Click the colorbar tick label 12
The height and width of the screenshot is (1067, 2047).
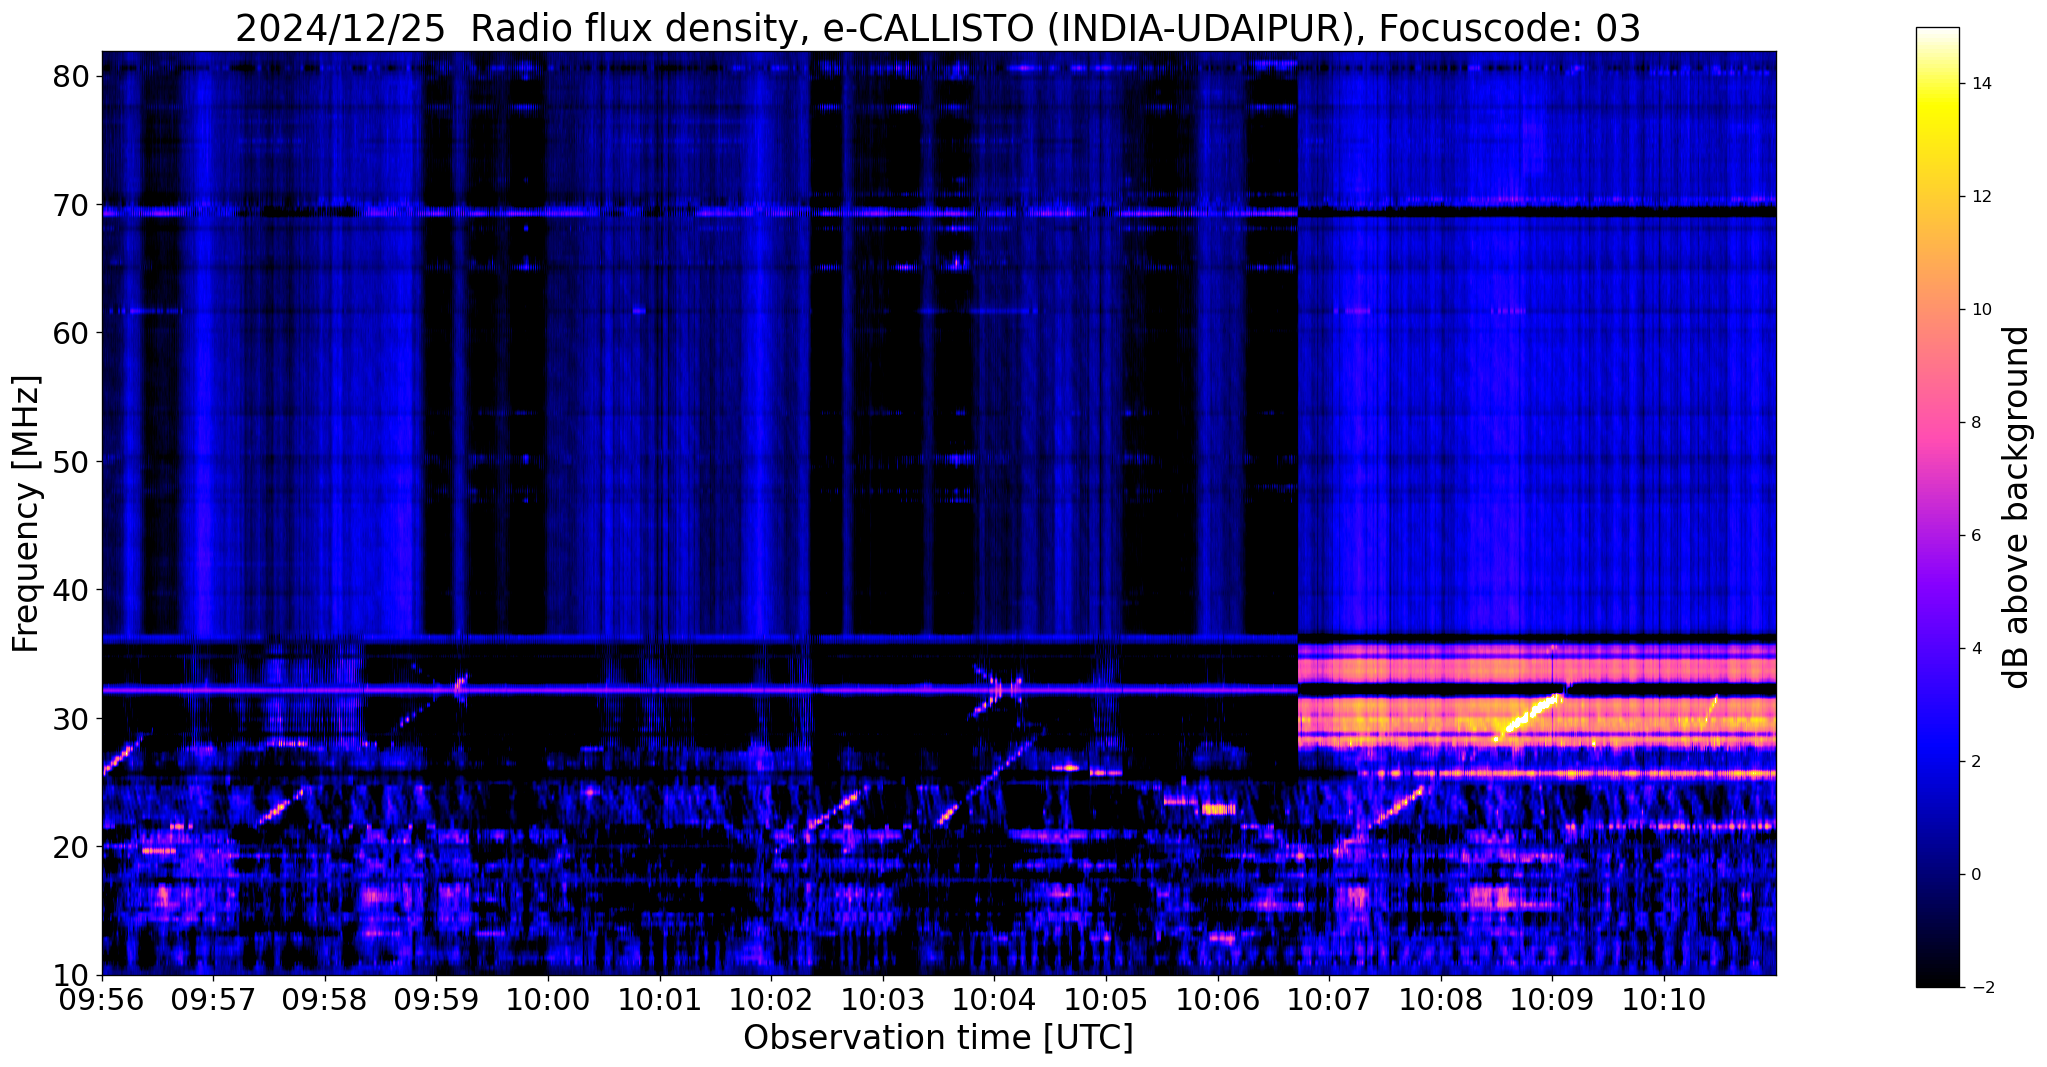coord(1980,197)
